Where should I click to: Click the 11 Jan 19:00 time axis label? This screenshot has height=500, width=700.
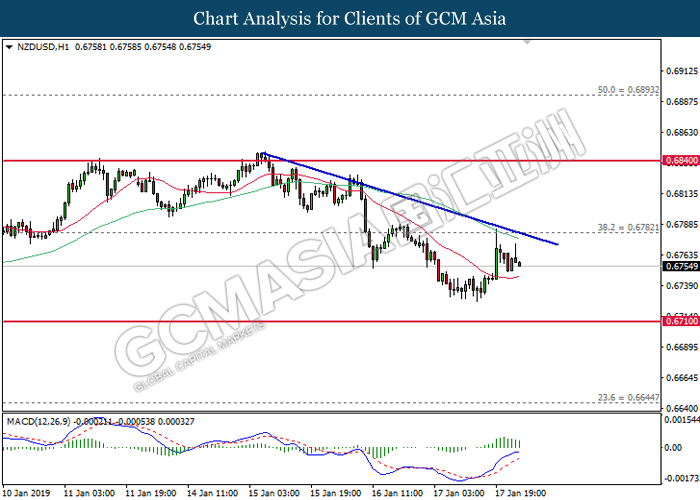[151, 493]
